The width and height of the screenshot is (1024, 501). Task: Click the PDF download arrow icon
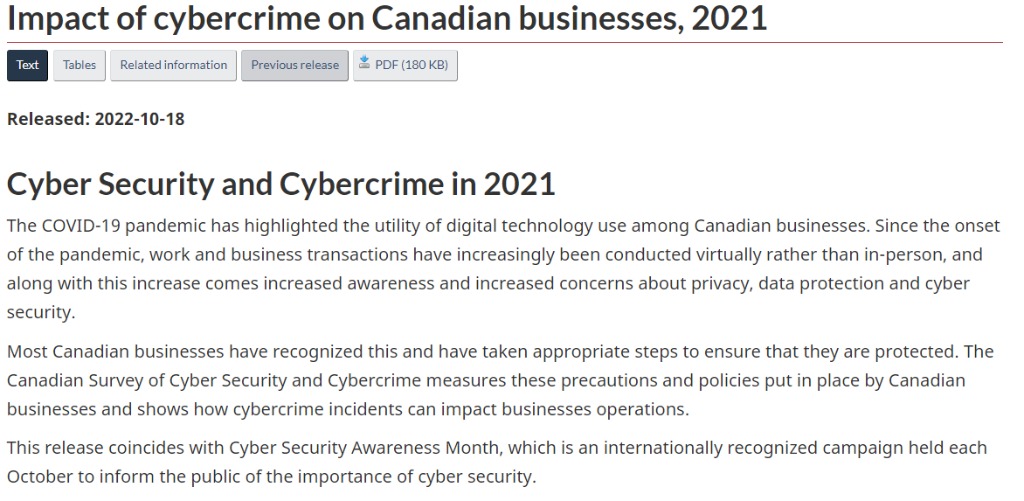365,64
